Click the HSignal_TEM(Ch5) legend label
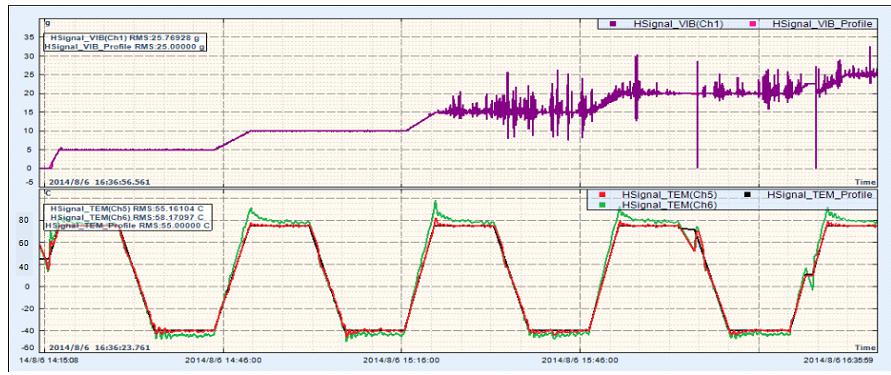 pos(669,195)
